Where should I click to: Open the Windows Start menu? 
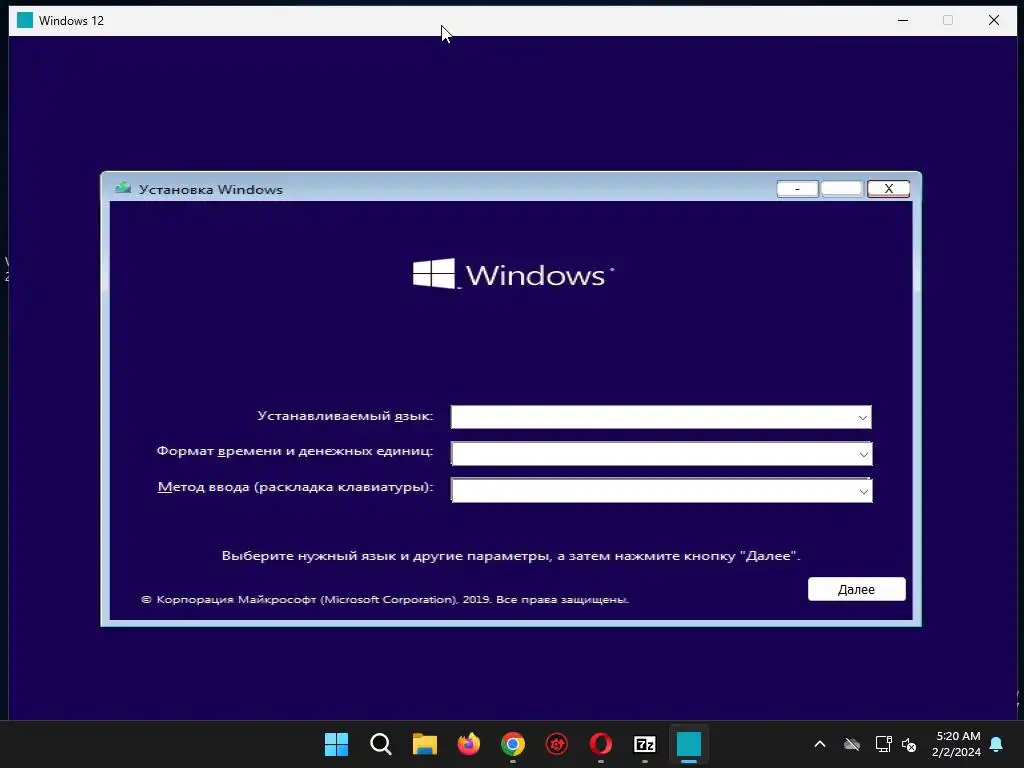point(336,744)
